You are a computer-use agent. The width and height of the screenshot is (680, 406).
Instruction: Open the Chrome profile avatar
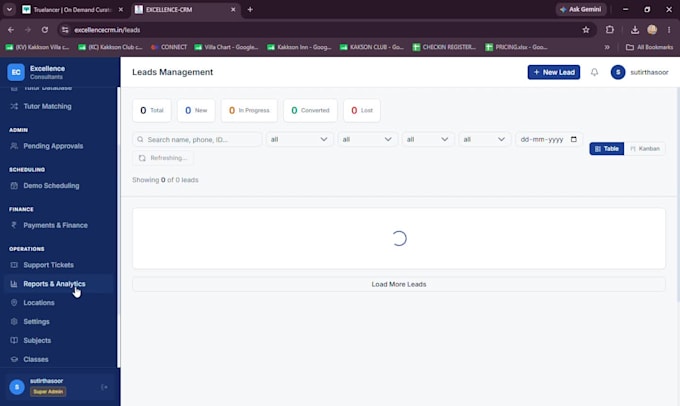(x=652, y=30)
